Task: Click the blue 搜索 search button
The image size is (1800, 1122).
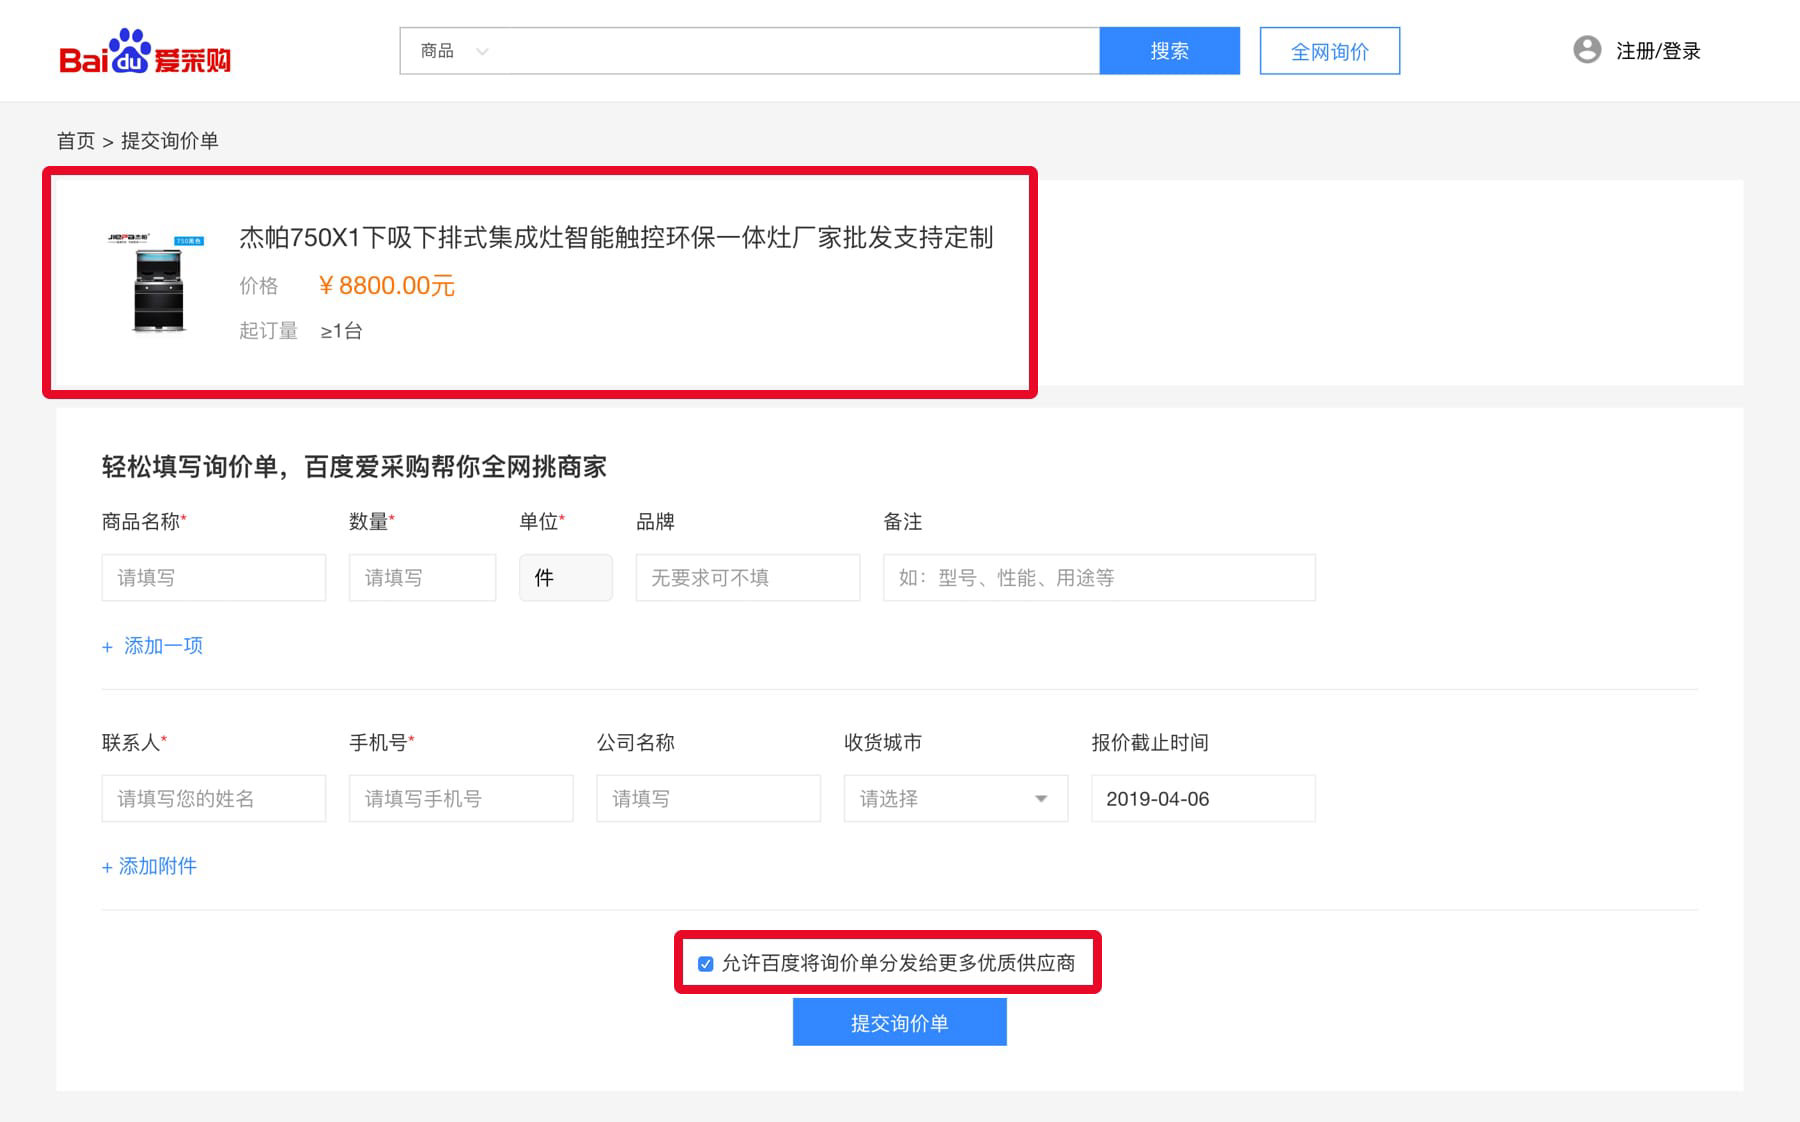Action: pyautogui.click(x=1169, y=51)
